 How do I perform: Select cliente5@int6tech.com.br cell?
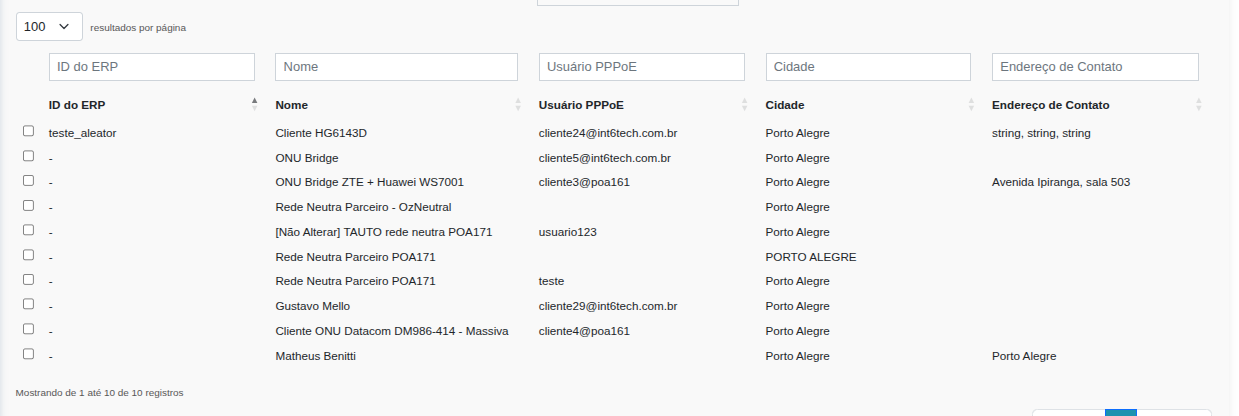[605, 158]
